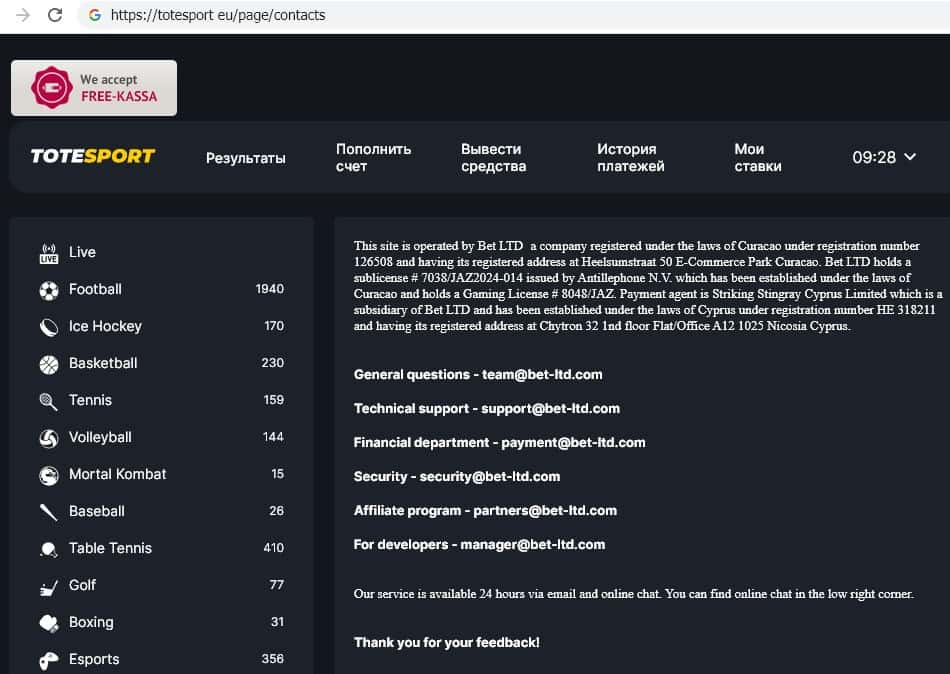This screenshot has width=950, height=674.
Task: Open the Golf category label
Action: (82, 585)
